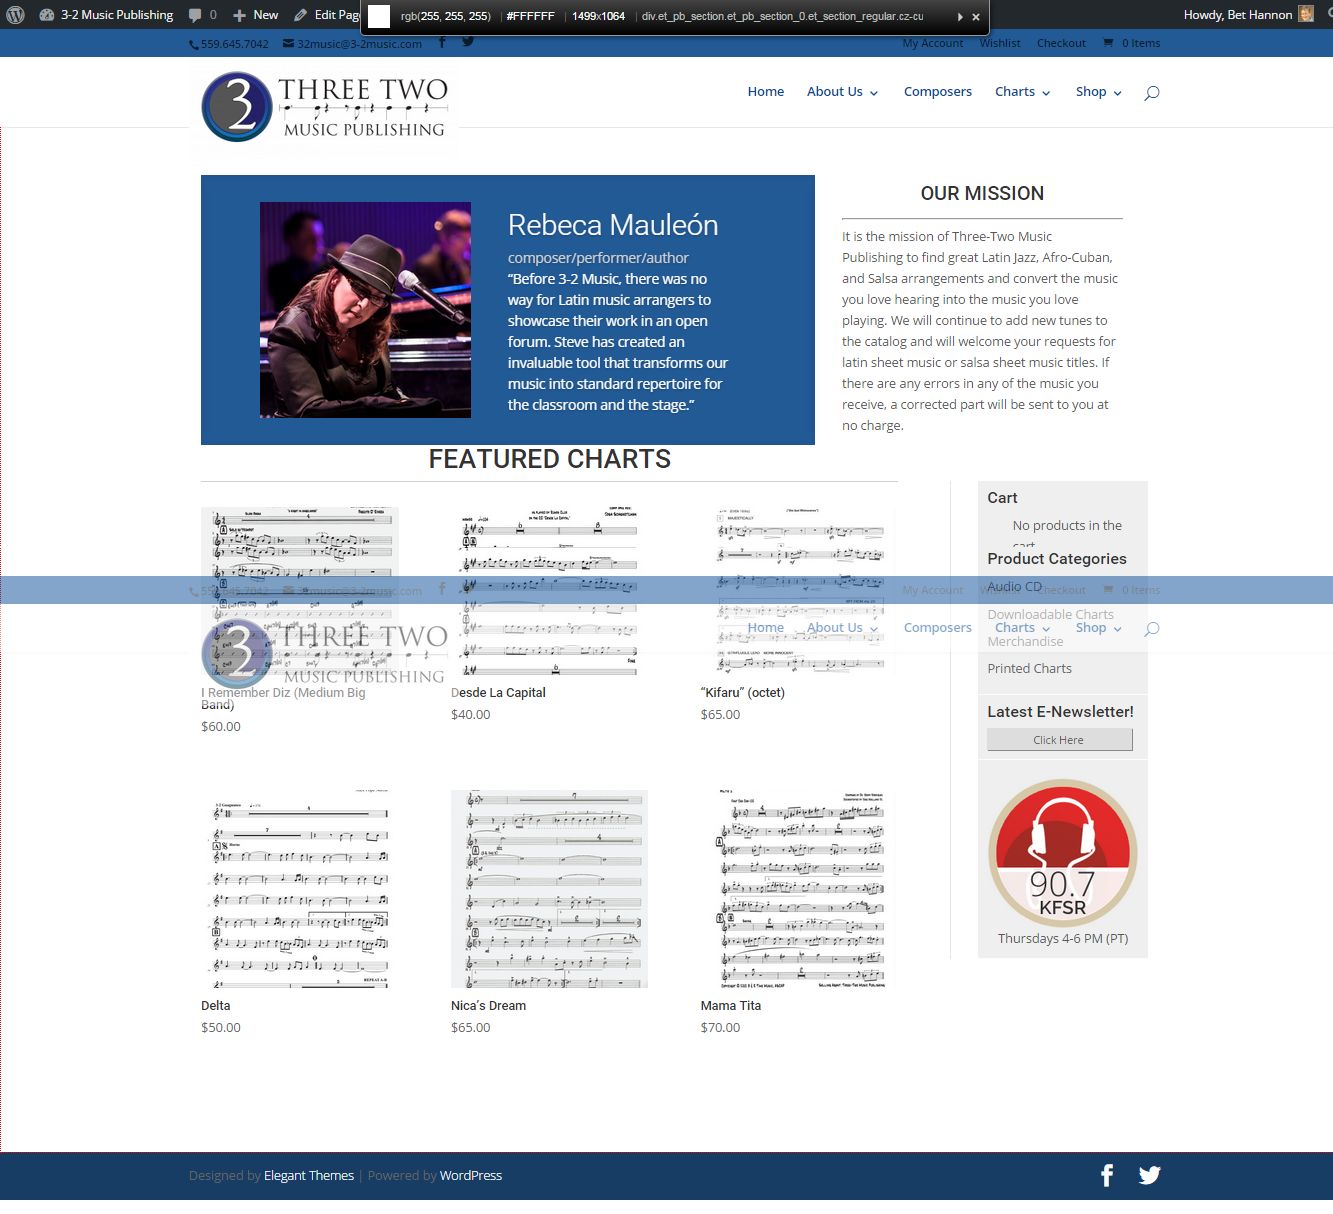This screenshot has width=1333, height=1214.
Task: Click the $40.00 price under Desde La Capital
Action: [x=471, y=715]
